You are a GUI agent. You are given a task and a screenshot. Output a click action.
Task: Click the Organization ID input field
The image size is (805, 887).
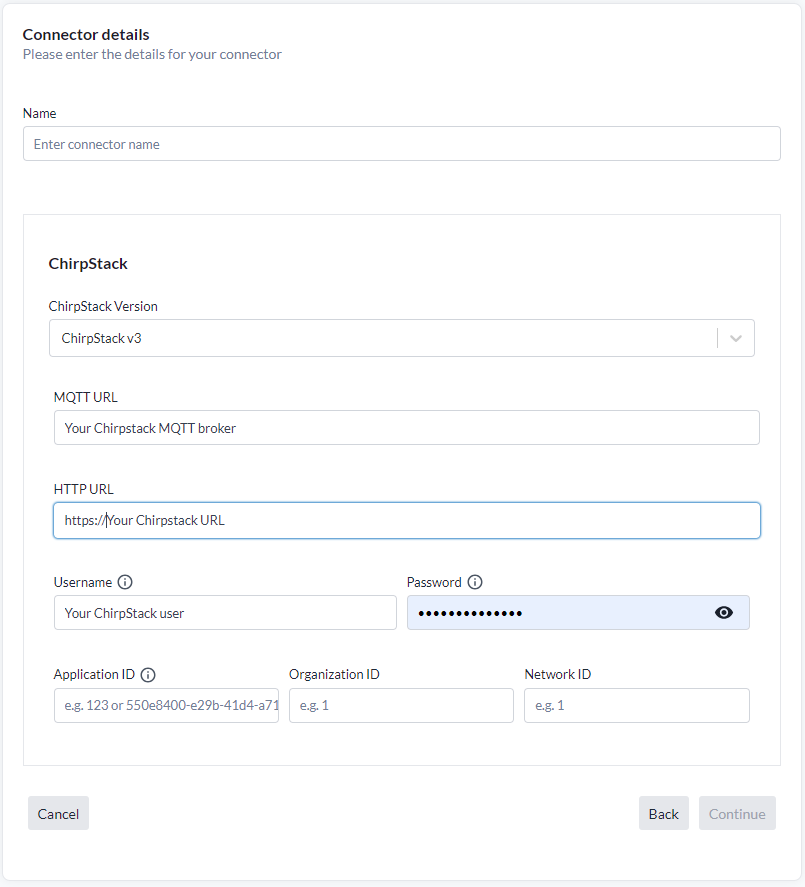coord(401,705)
